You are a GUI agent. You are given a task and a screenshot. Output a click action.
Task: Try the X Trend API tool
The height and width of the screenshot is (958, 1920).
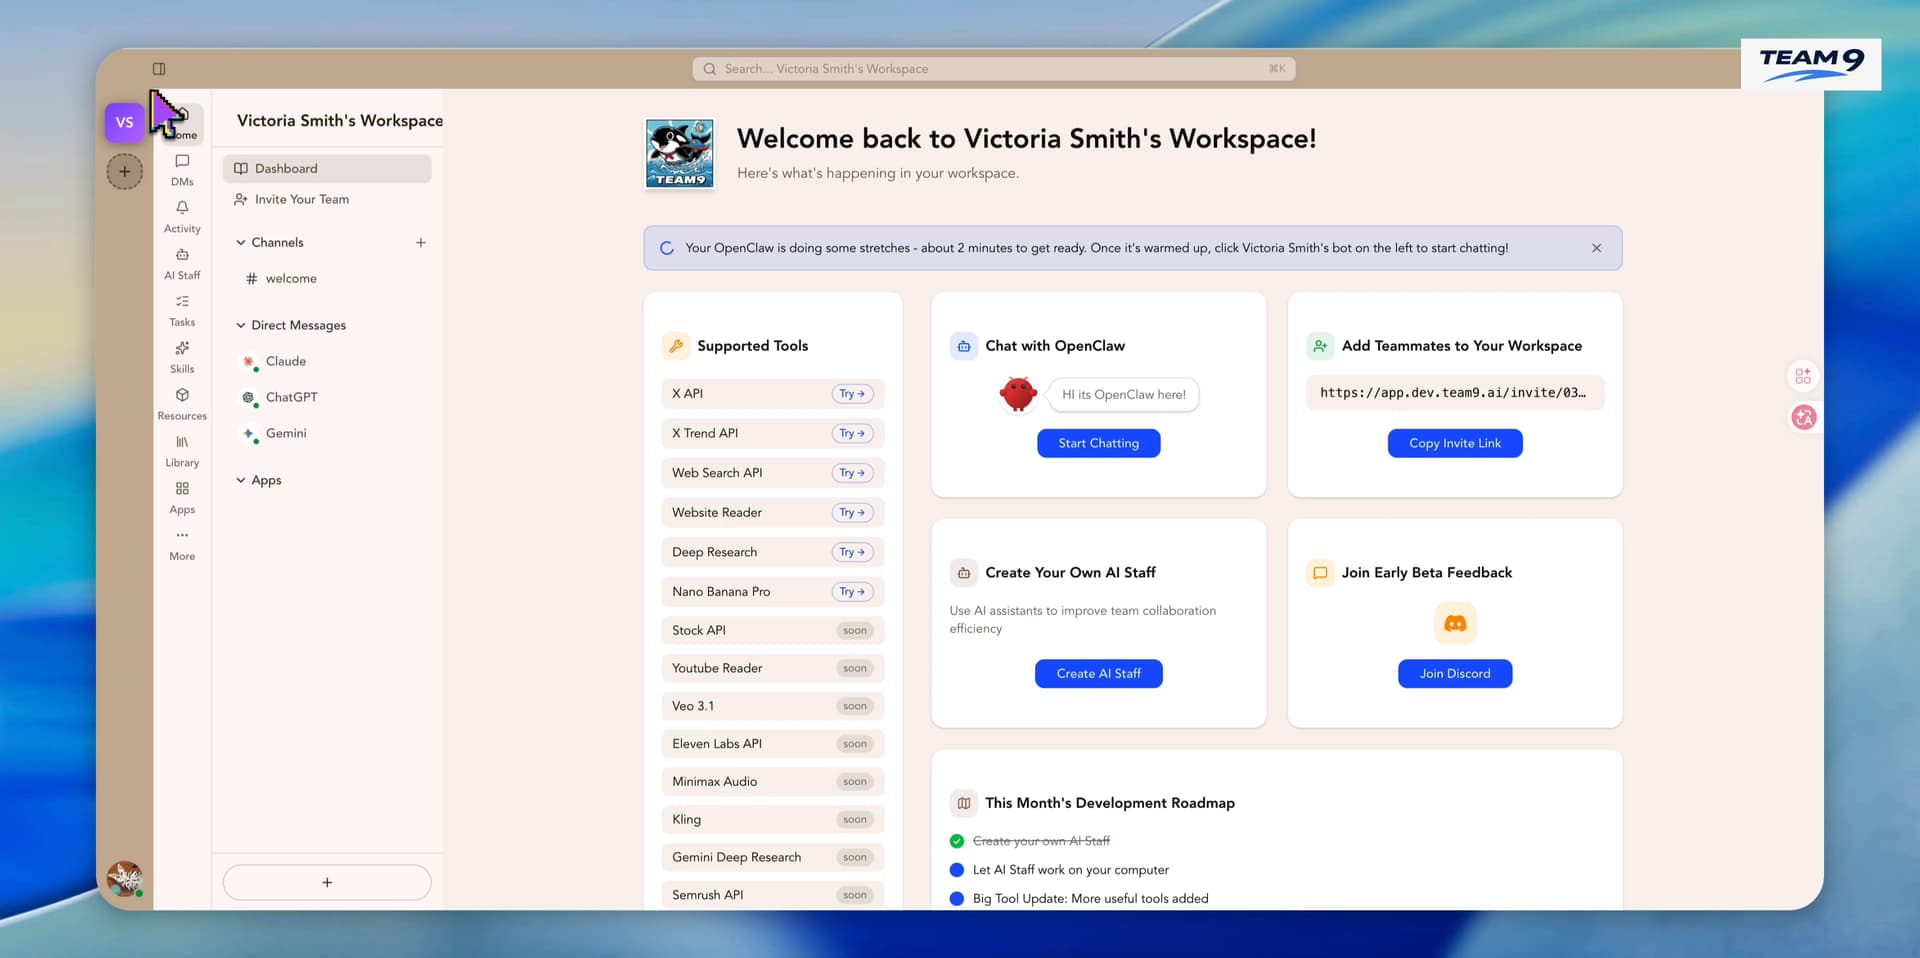[853, 434]
